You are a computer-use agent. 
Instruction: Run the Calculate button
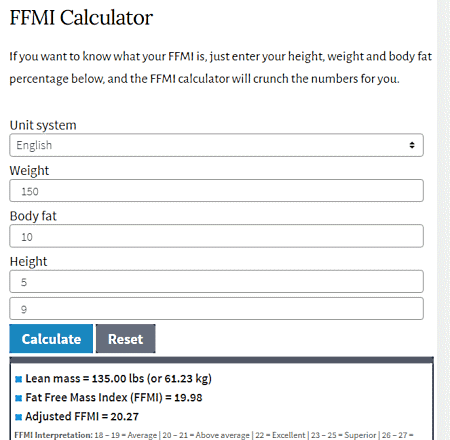pos(51,339)
